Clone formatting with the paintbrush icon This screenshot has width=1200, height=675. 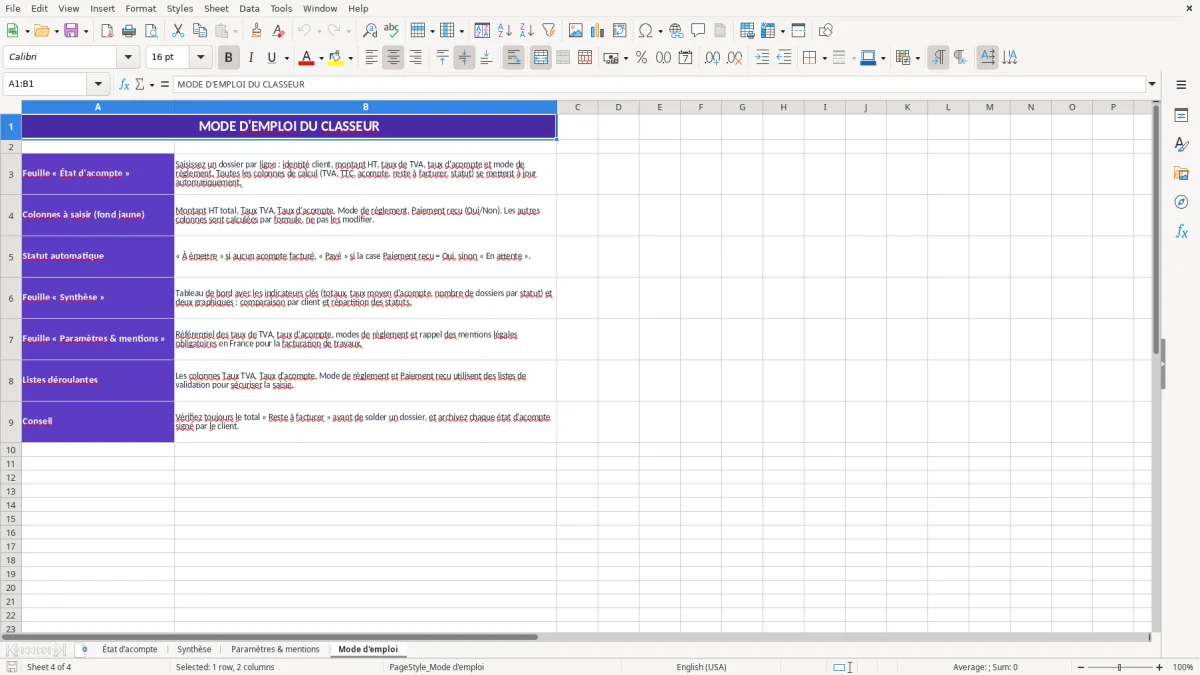coord(256,31)
